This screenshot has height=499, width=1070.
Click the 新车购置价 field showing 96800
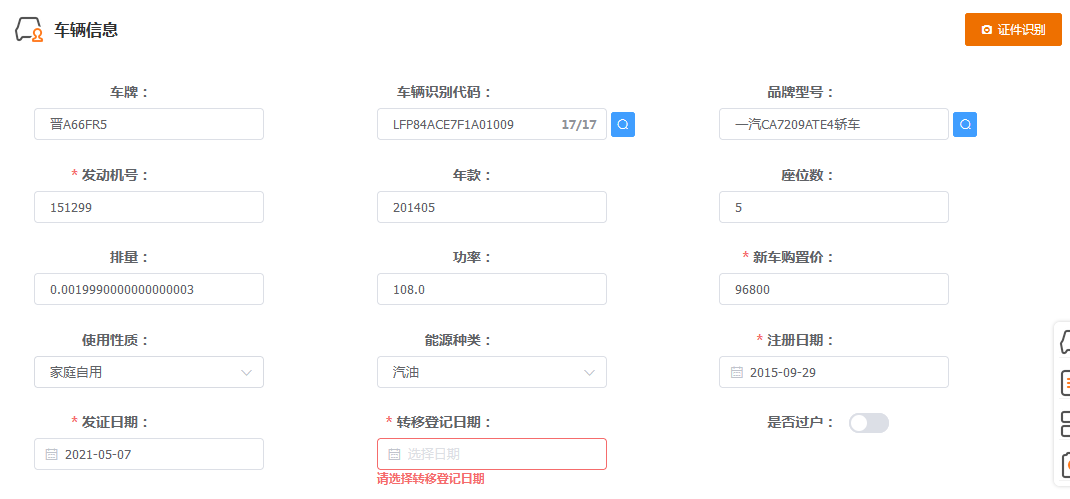[833, 289]
